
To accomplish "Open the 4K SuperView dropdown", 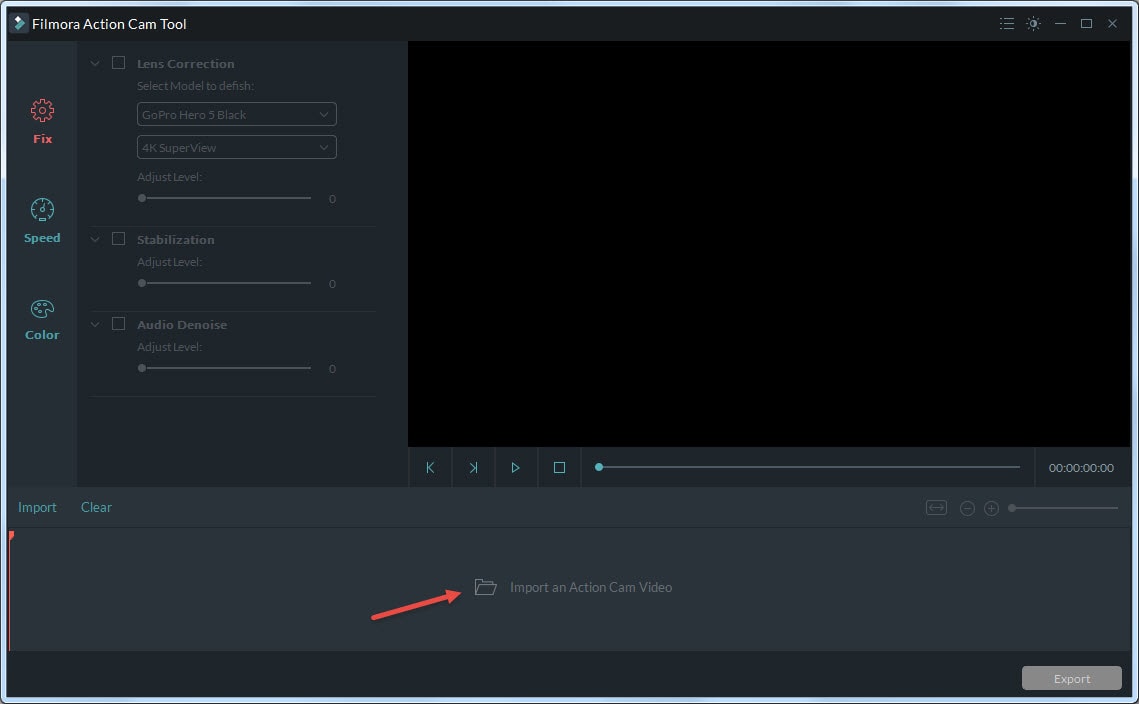I will (x=237, y=147).
